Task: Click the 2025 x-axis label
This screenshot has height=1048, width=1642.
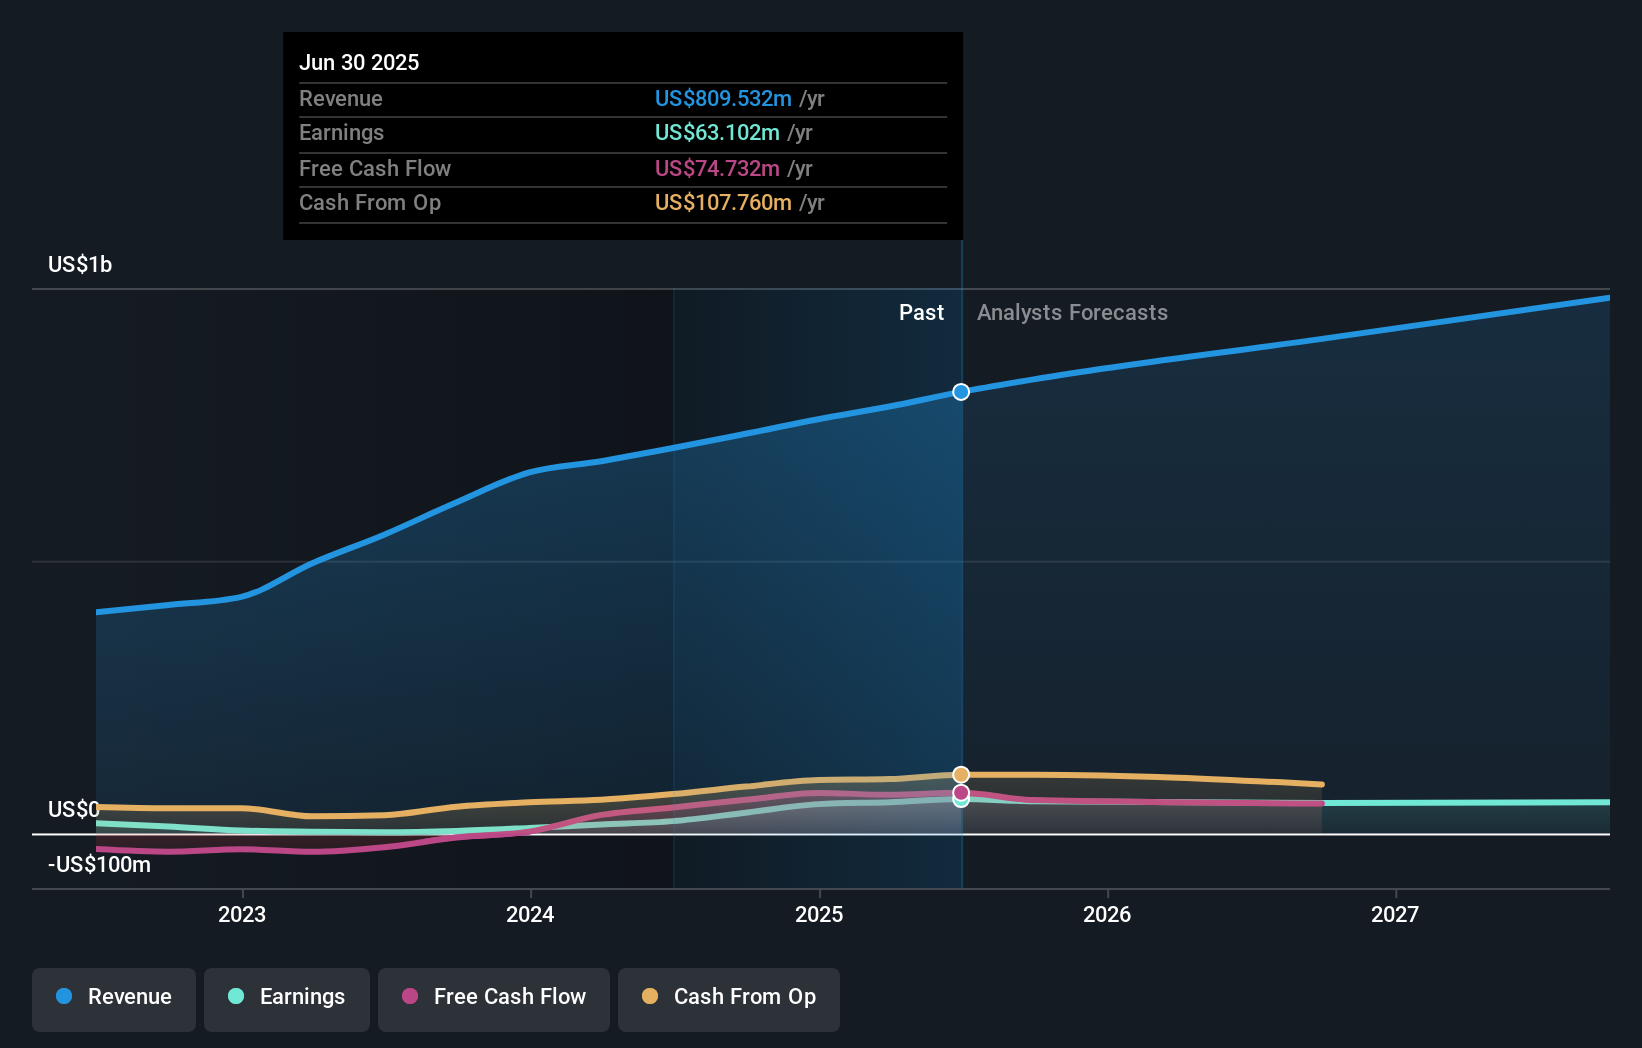Action: (x=819, y=914)
